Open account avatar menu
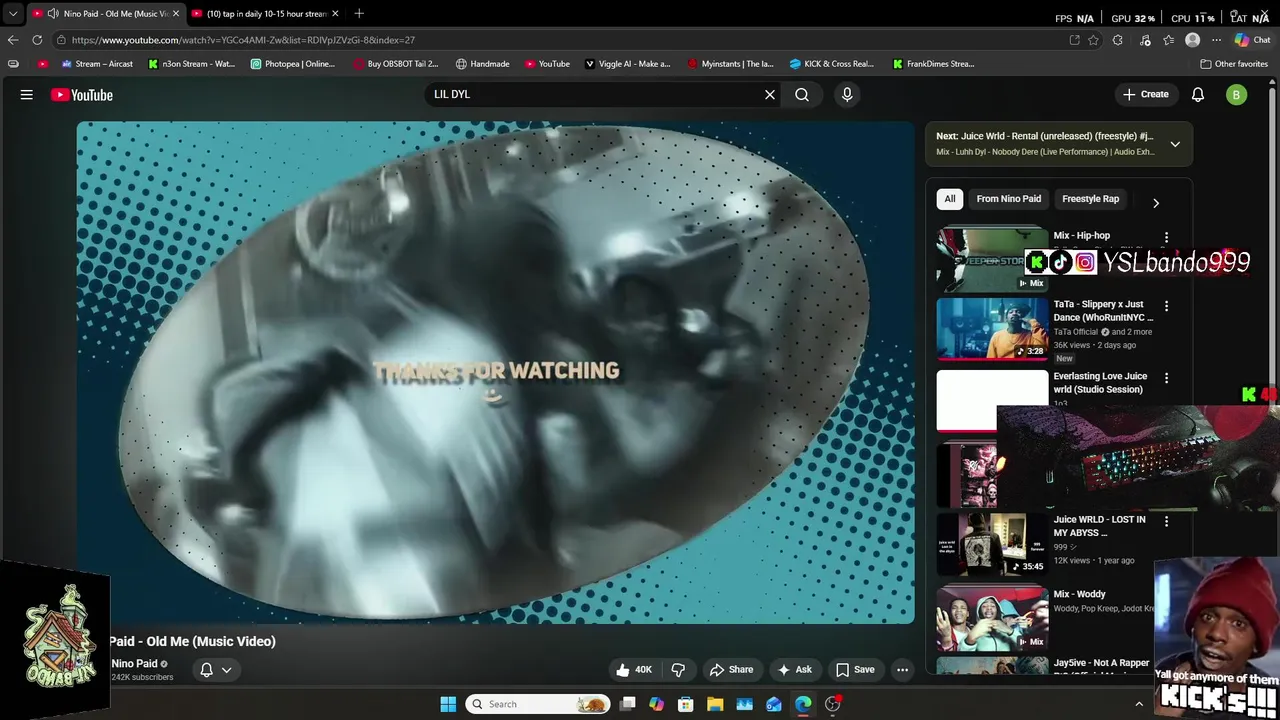Image resolution: width=1280 pixels, height=720 pixels. [1237, 95]
